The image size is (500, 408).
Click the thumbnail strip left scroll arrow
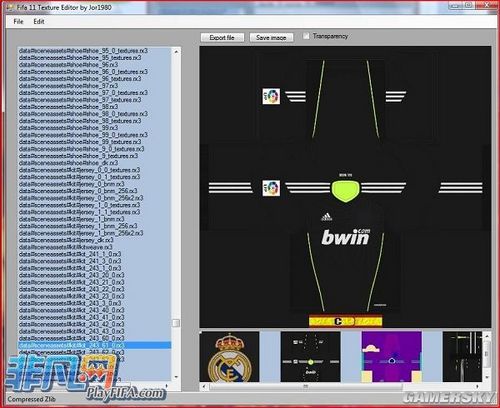click(x=204, y=387)
